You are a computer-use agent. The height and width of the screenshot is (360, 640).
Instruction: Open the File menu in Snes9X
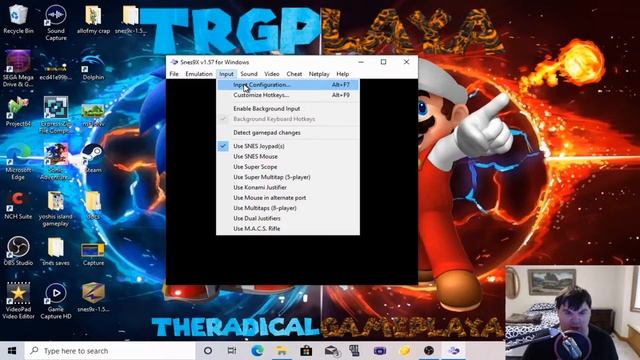click(174, 74)
